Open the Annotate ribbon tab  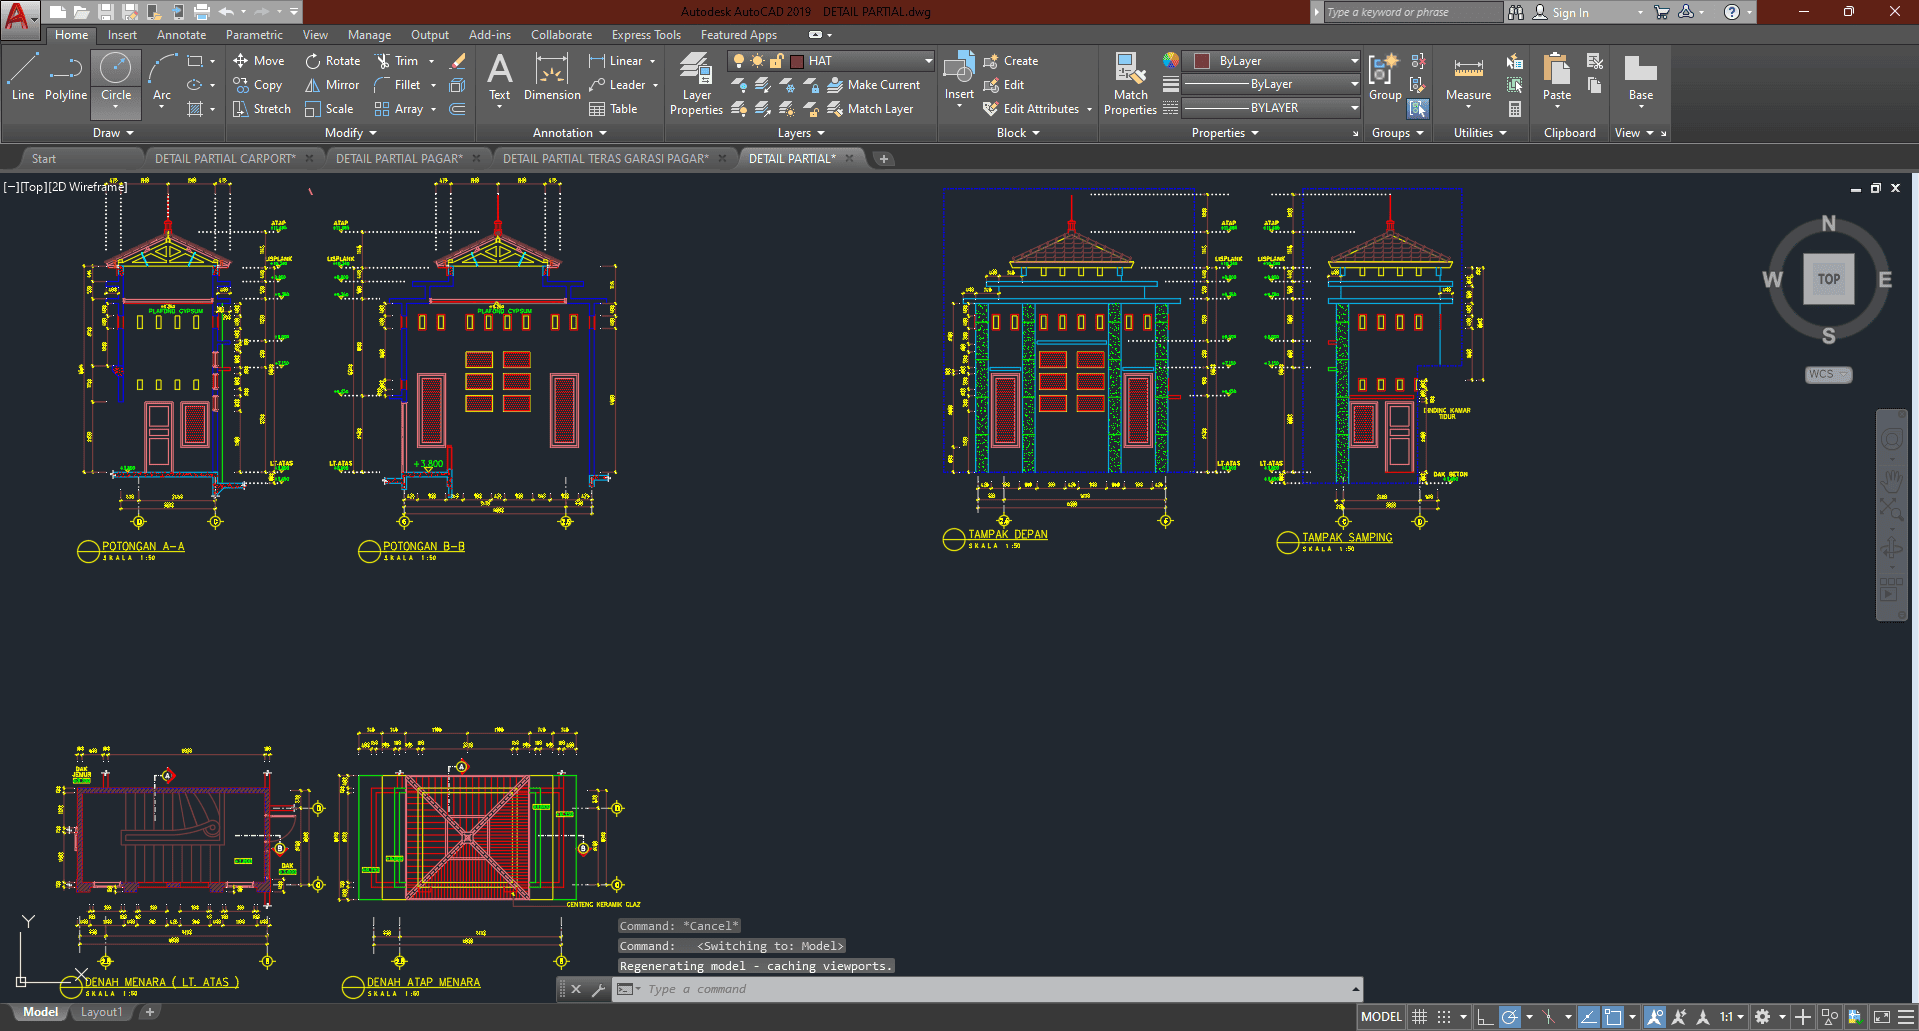181,35
